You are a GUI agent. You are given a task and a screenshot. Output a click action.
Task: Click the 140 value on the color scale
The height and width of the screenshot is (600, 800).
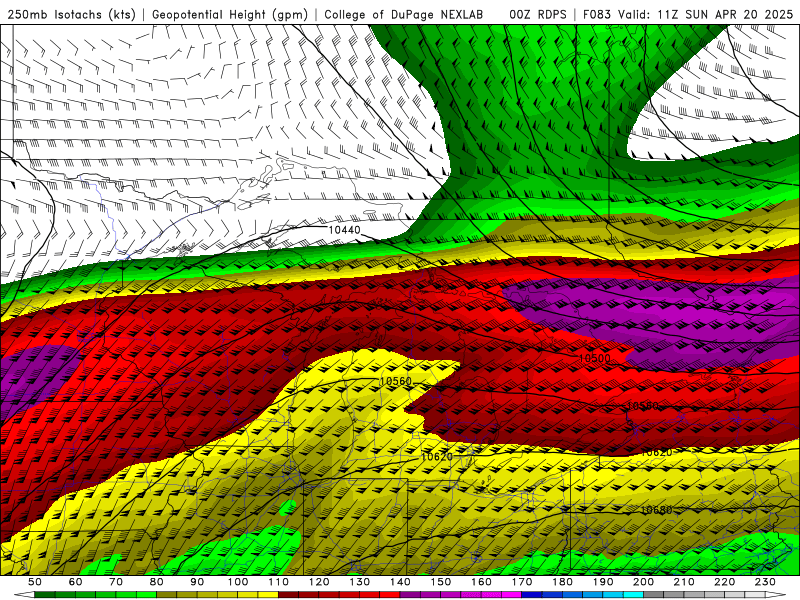coord(400,582)
